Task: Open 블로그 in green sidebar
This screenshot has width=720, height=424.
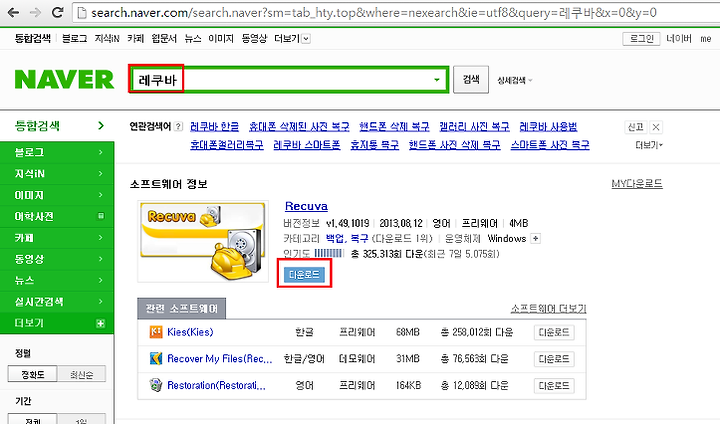Action: 57,152
